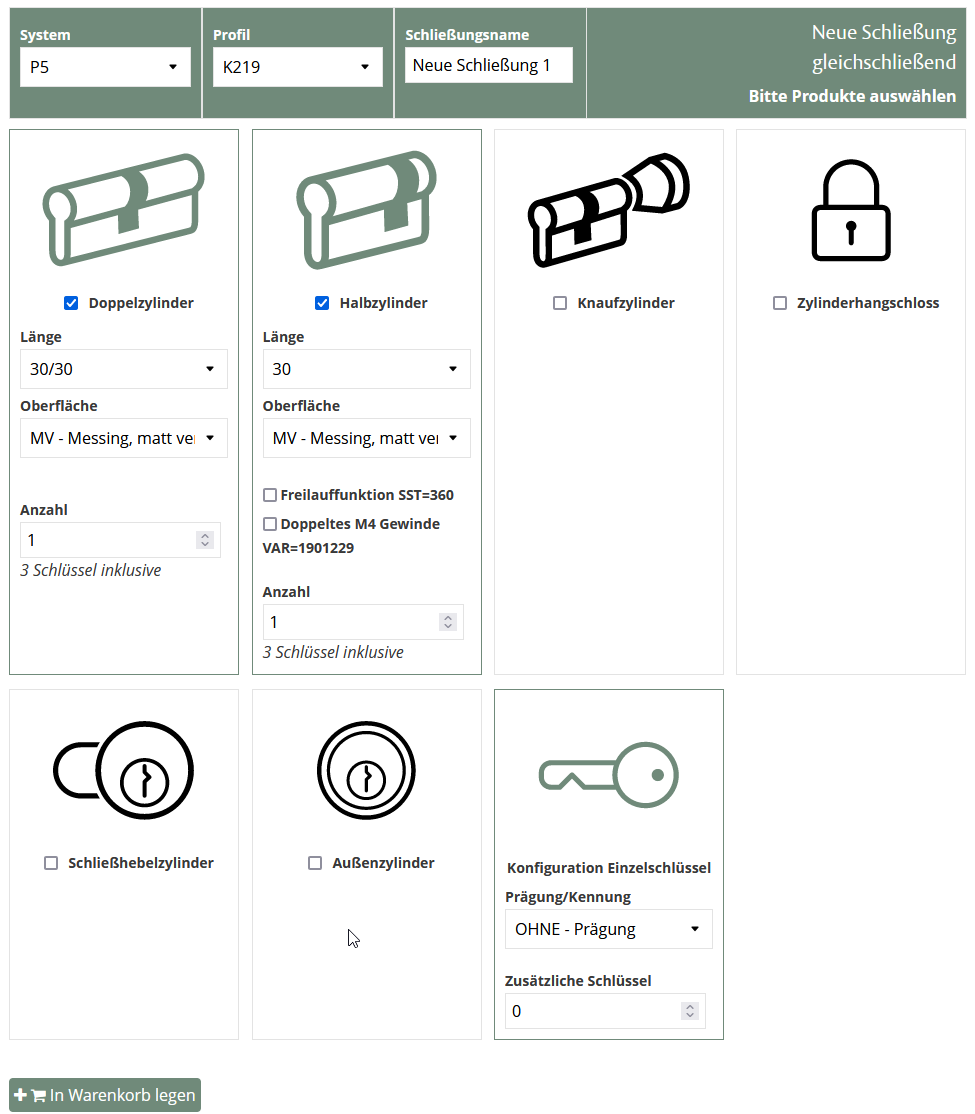Viewport: 975px width, 1114px height.
Task: Enable Doppeltes M4 Gewinde option
Action: (x=270, y=524)
